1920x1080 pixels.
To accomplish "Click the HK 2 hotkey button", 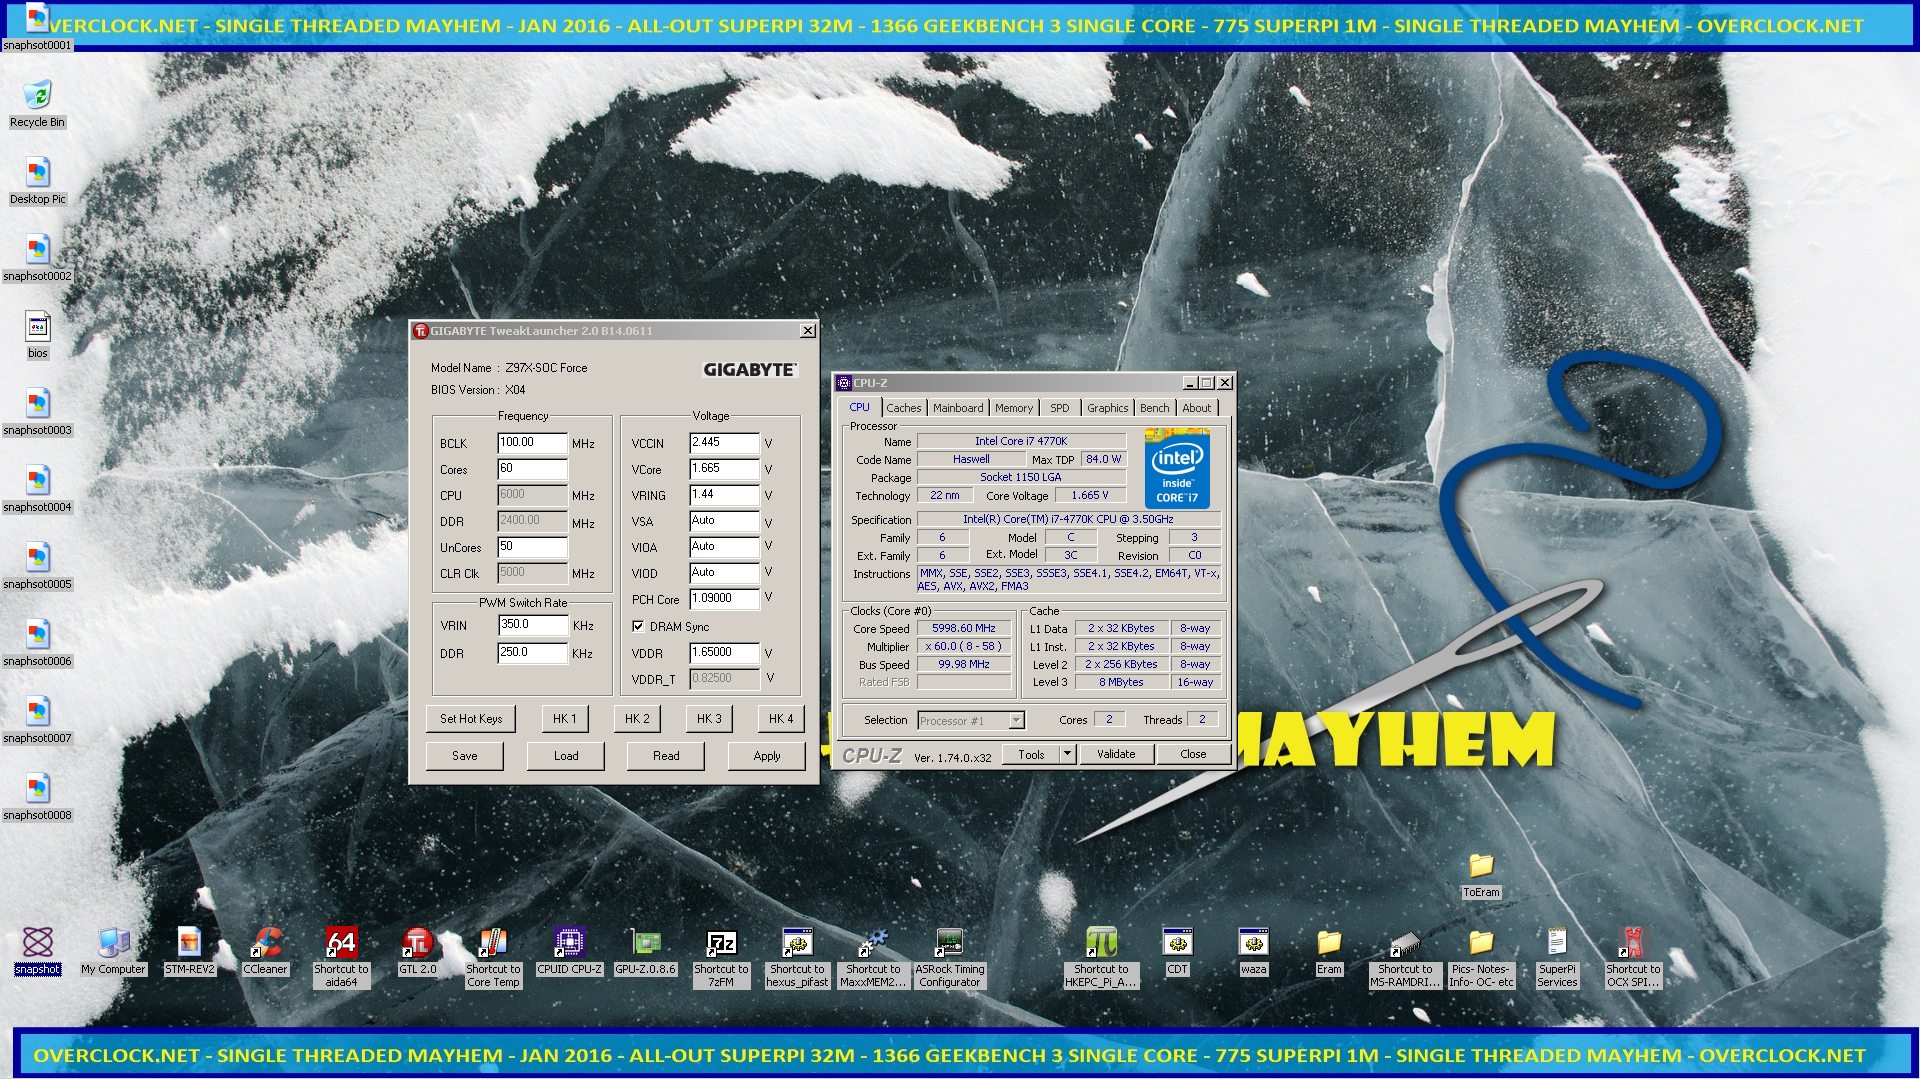I will pyautogui.click(x=637, y=719).
